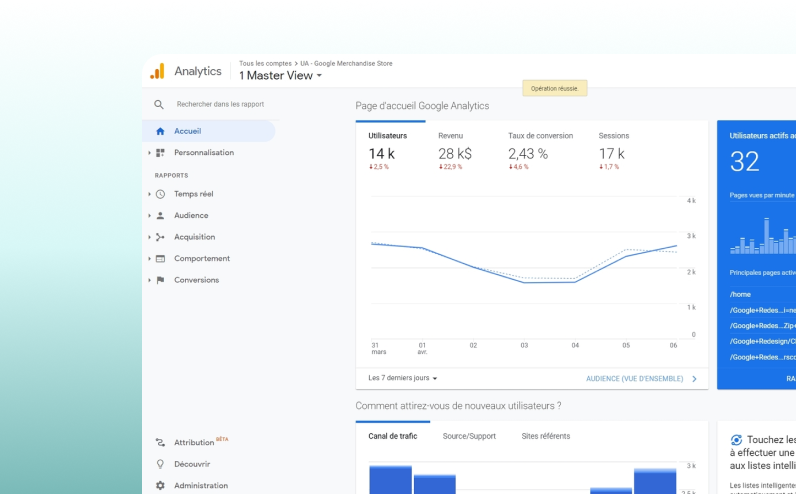
Task: Click the Acquisition branching icon
Action: click(x=160, y=237)
